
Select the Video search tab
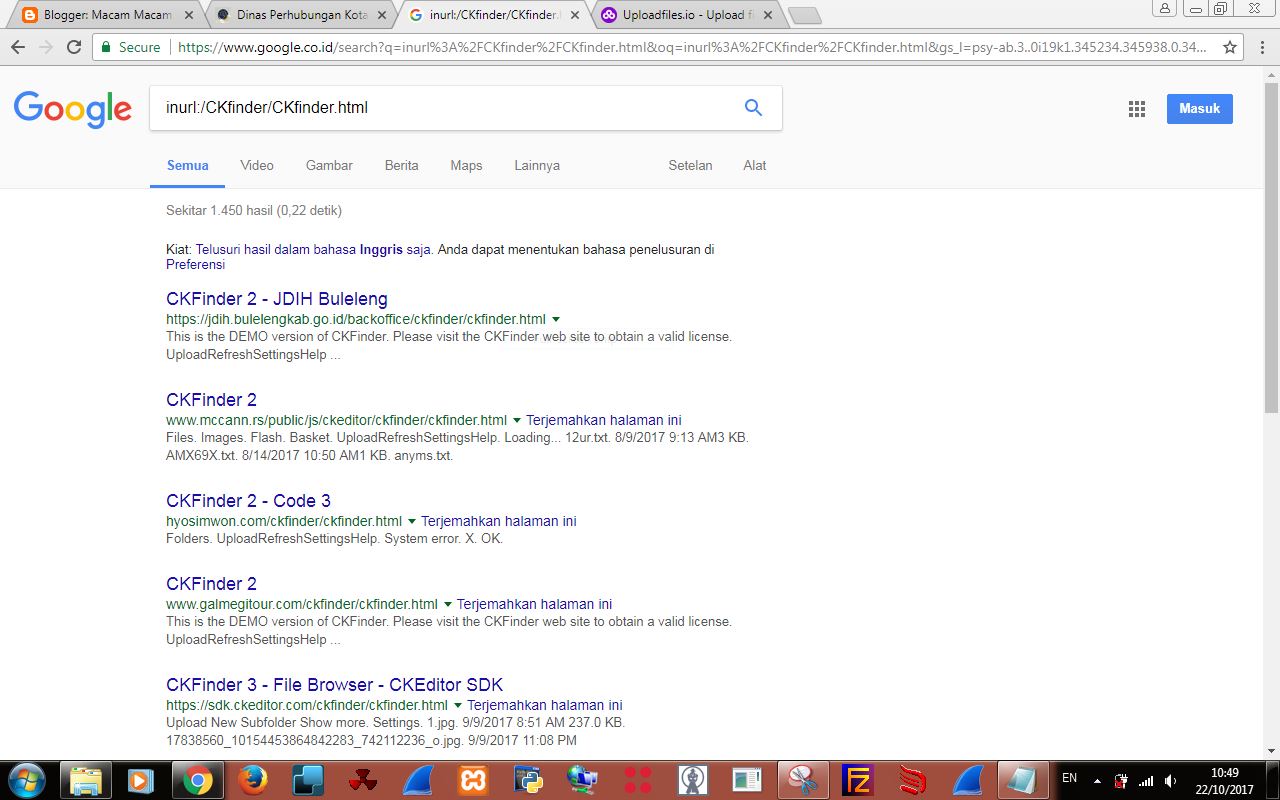(257, 165)
